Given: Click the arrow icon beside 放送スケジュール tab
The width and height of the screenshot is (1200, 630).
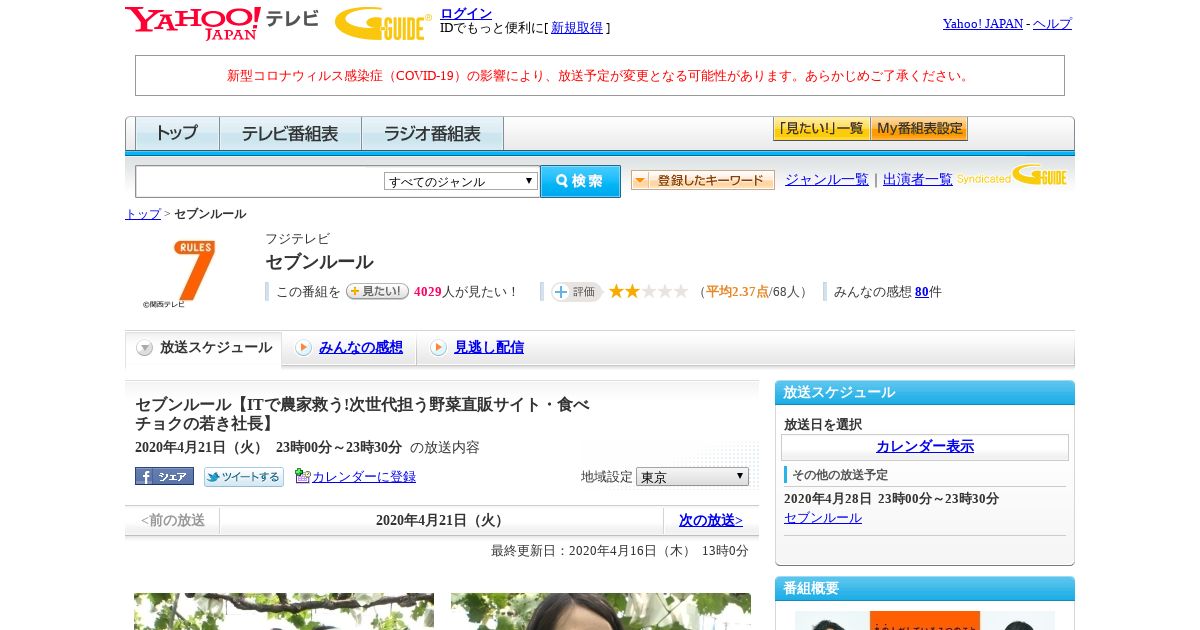Looking at the screenshot, I should tap(145, 348).
